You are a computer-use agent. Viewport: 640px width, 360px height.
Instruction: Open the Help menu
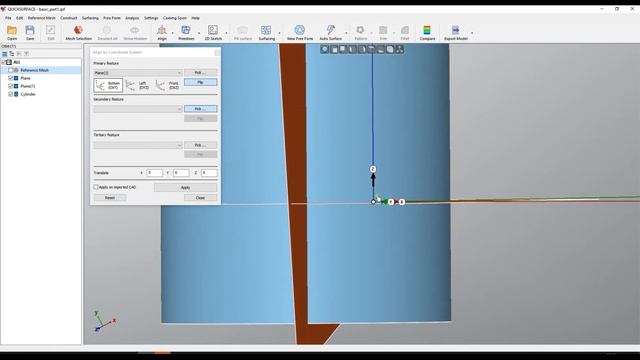196,18
